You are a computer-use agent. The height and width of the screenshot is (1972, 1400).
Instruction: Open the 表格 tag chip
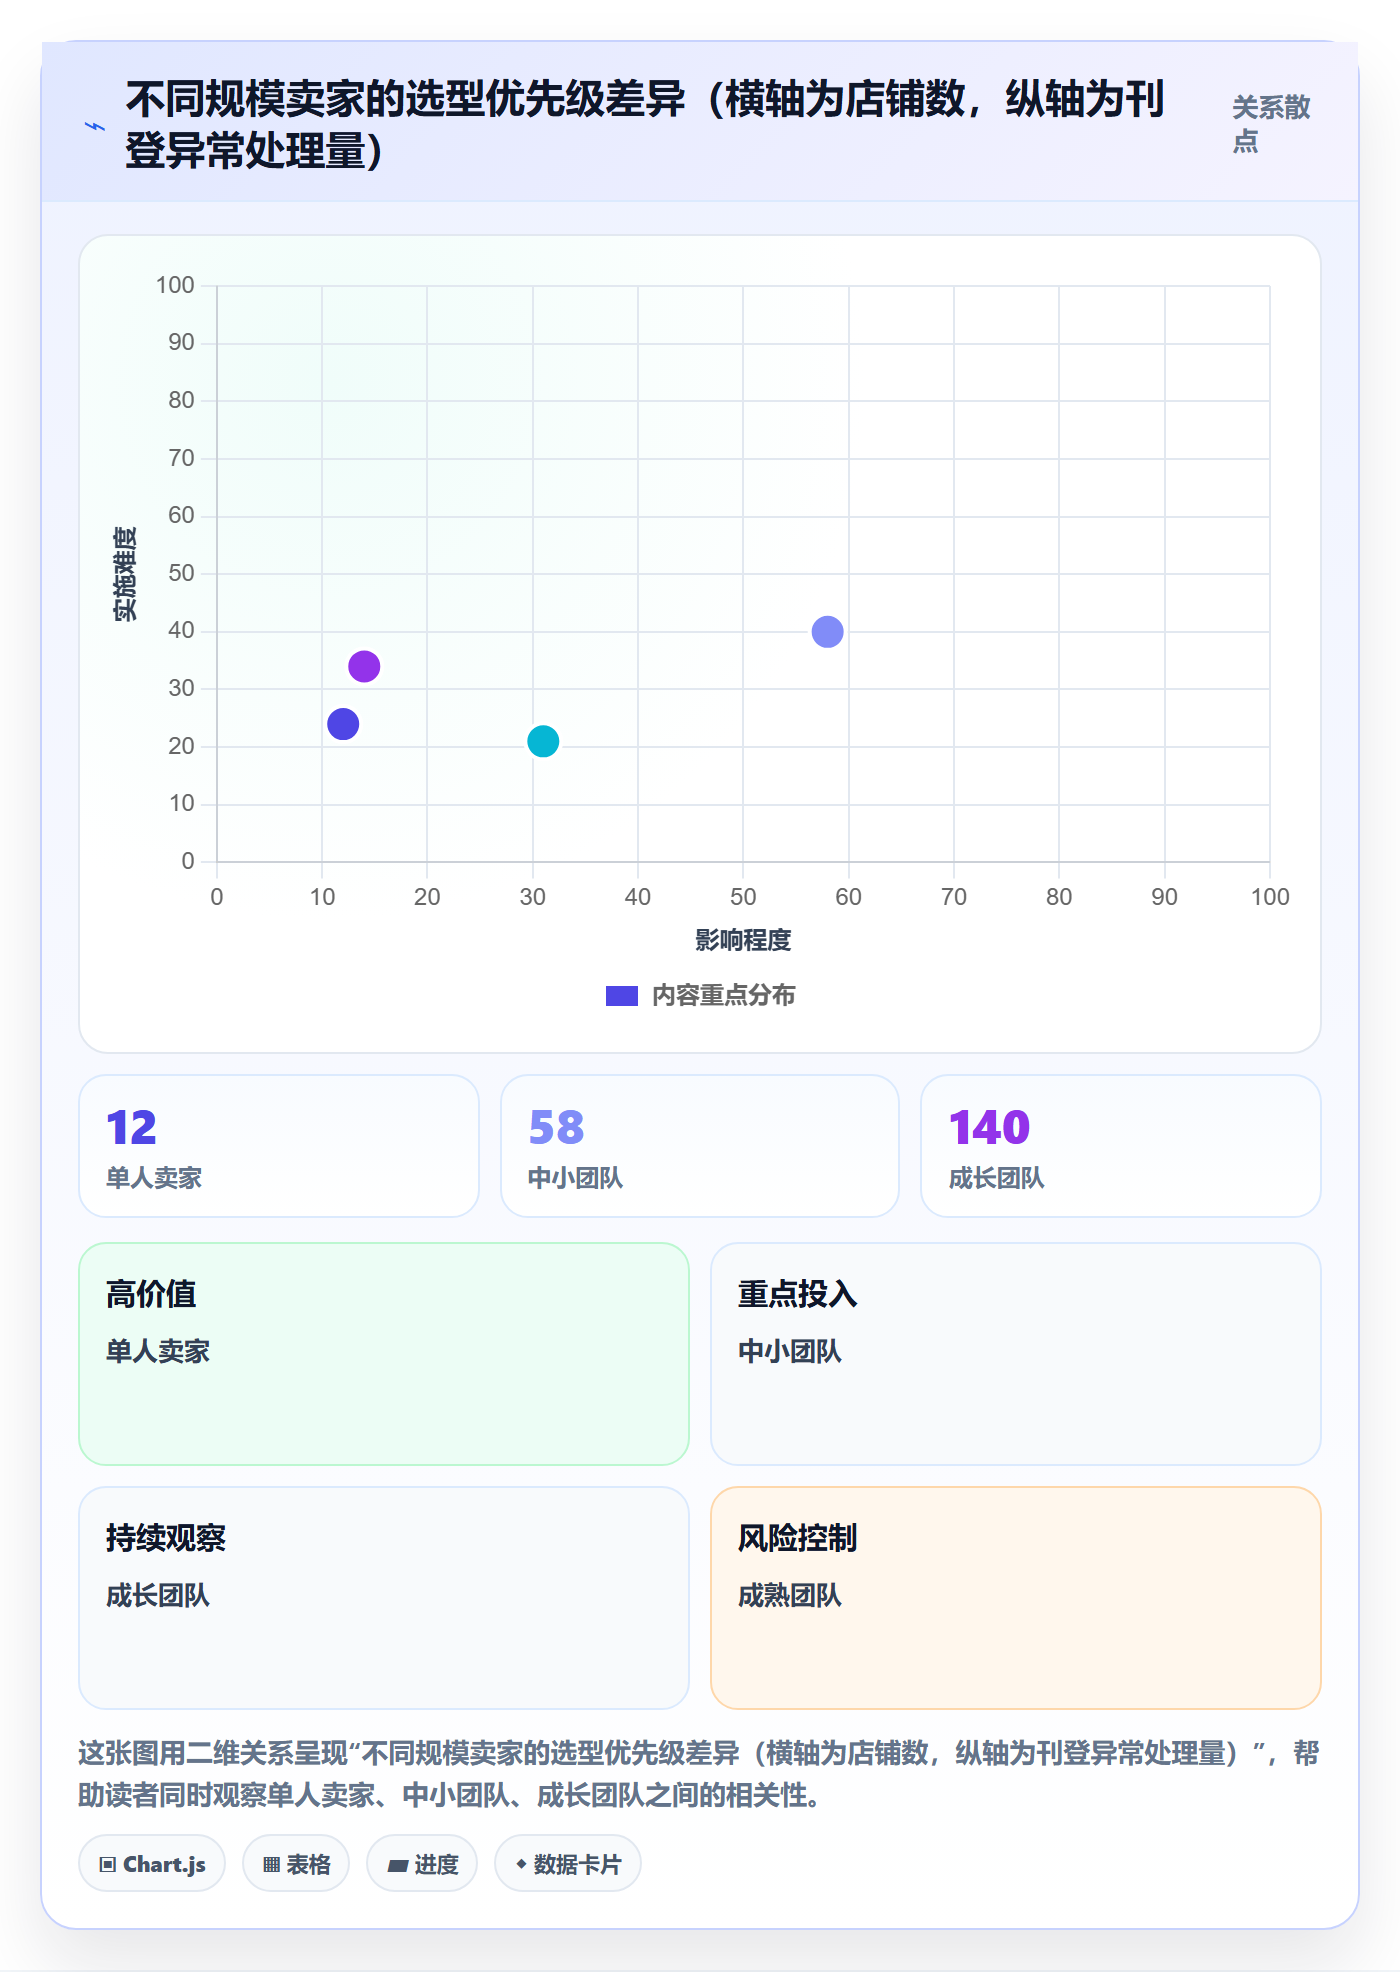click(x=296, y=1864)
